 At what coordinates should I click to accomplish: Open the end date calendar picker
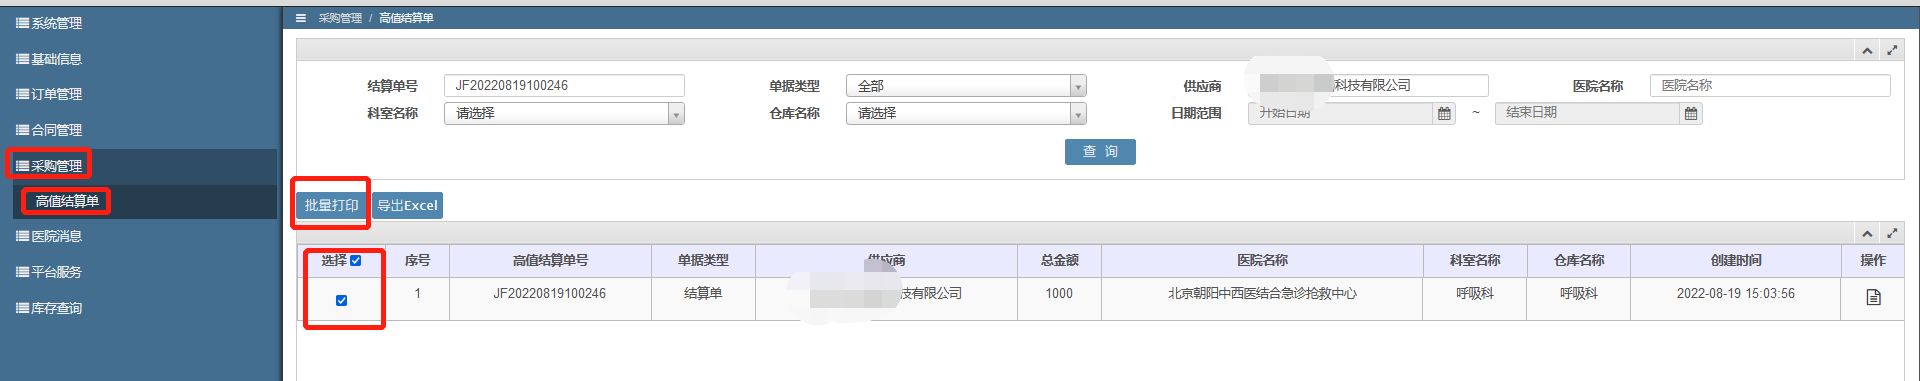[x=1691, y=114]
